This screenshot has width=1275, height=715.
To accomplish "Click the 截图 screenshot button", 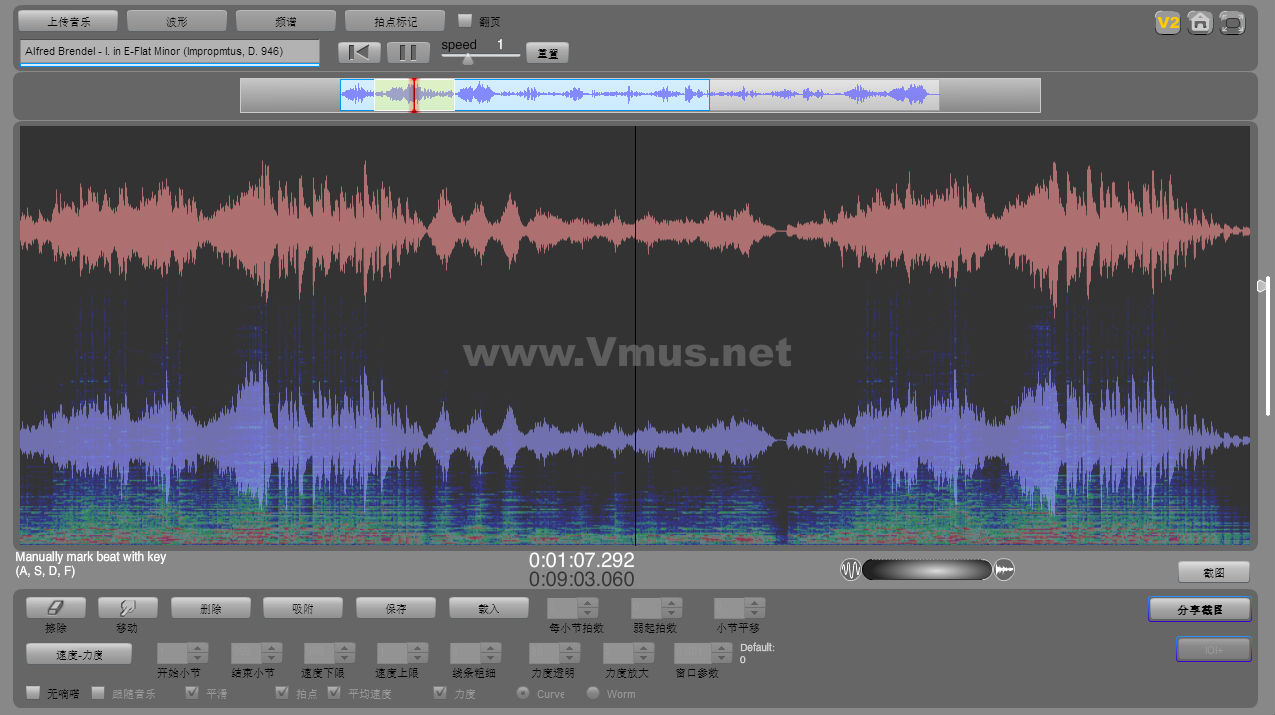I will click(1214, 572).
